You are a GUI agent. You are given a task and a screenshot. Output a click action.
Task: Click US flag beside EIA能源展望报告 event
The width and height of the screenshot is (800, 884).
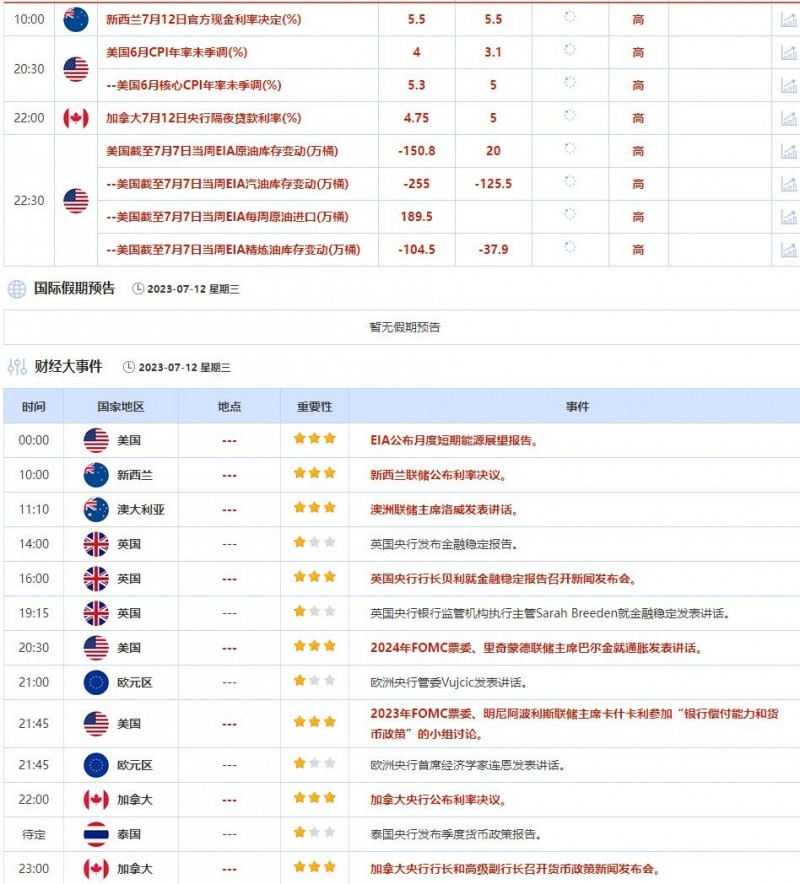[94, 438]
